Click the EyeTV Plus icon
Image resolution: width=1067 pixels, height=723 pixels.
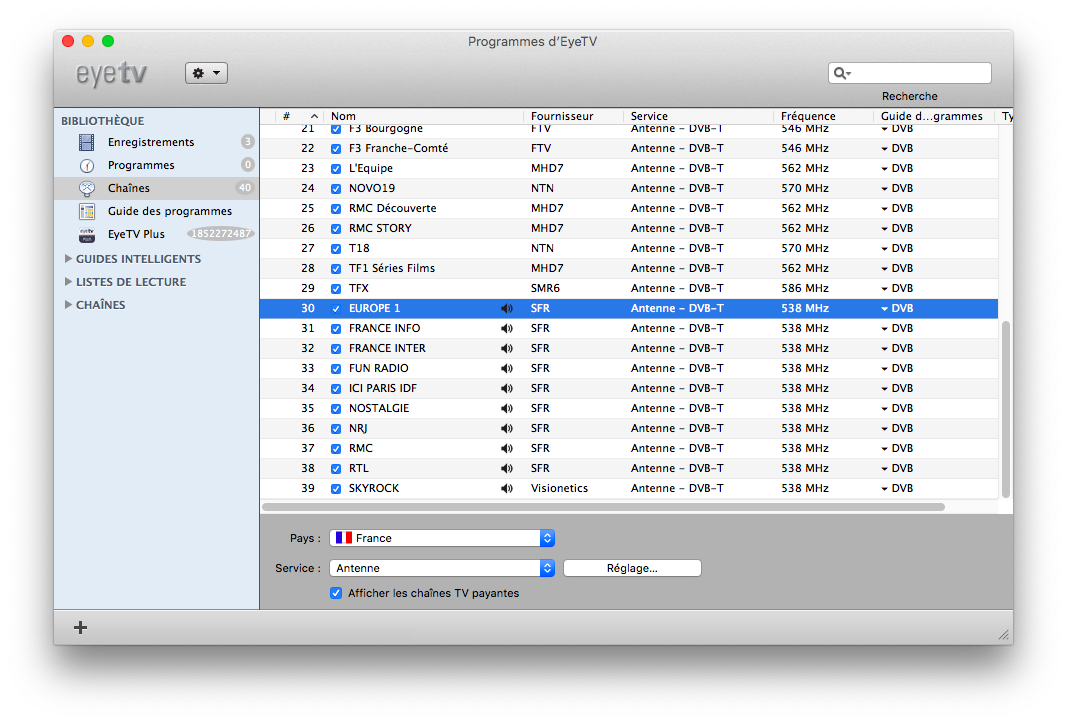tap(87, 234)
